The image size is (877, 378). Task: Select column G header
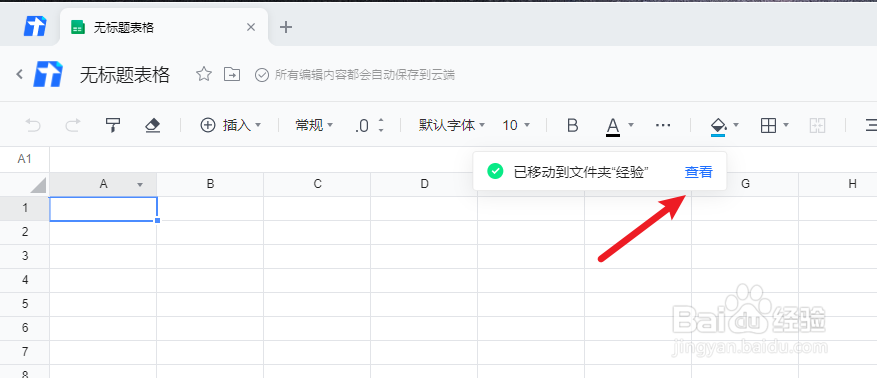[x=745, y=184]
